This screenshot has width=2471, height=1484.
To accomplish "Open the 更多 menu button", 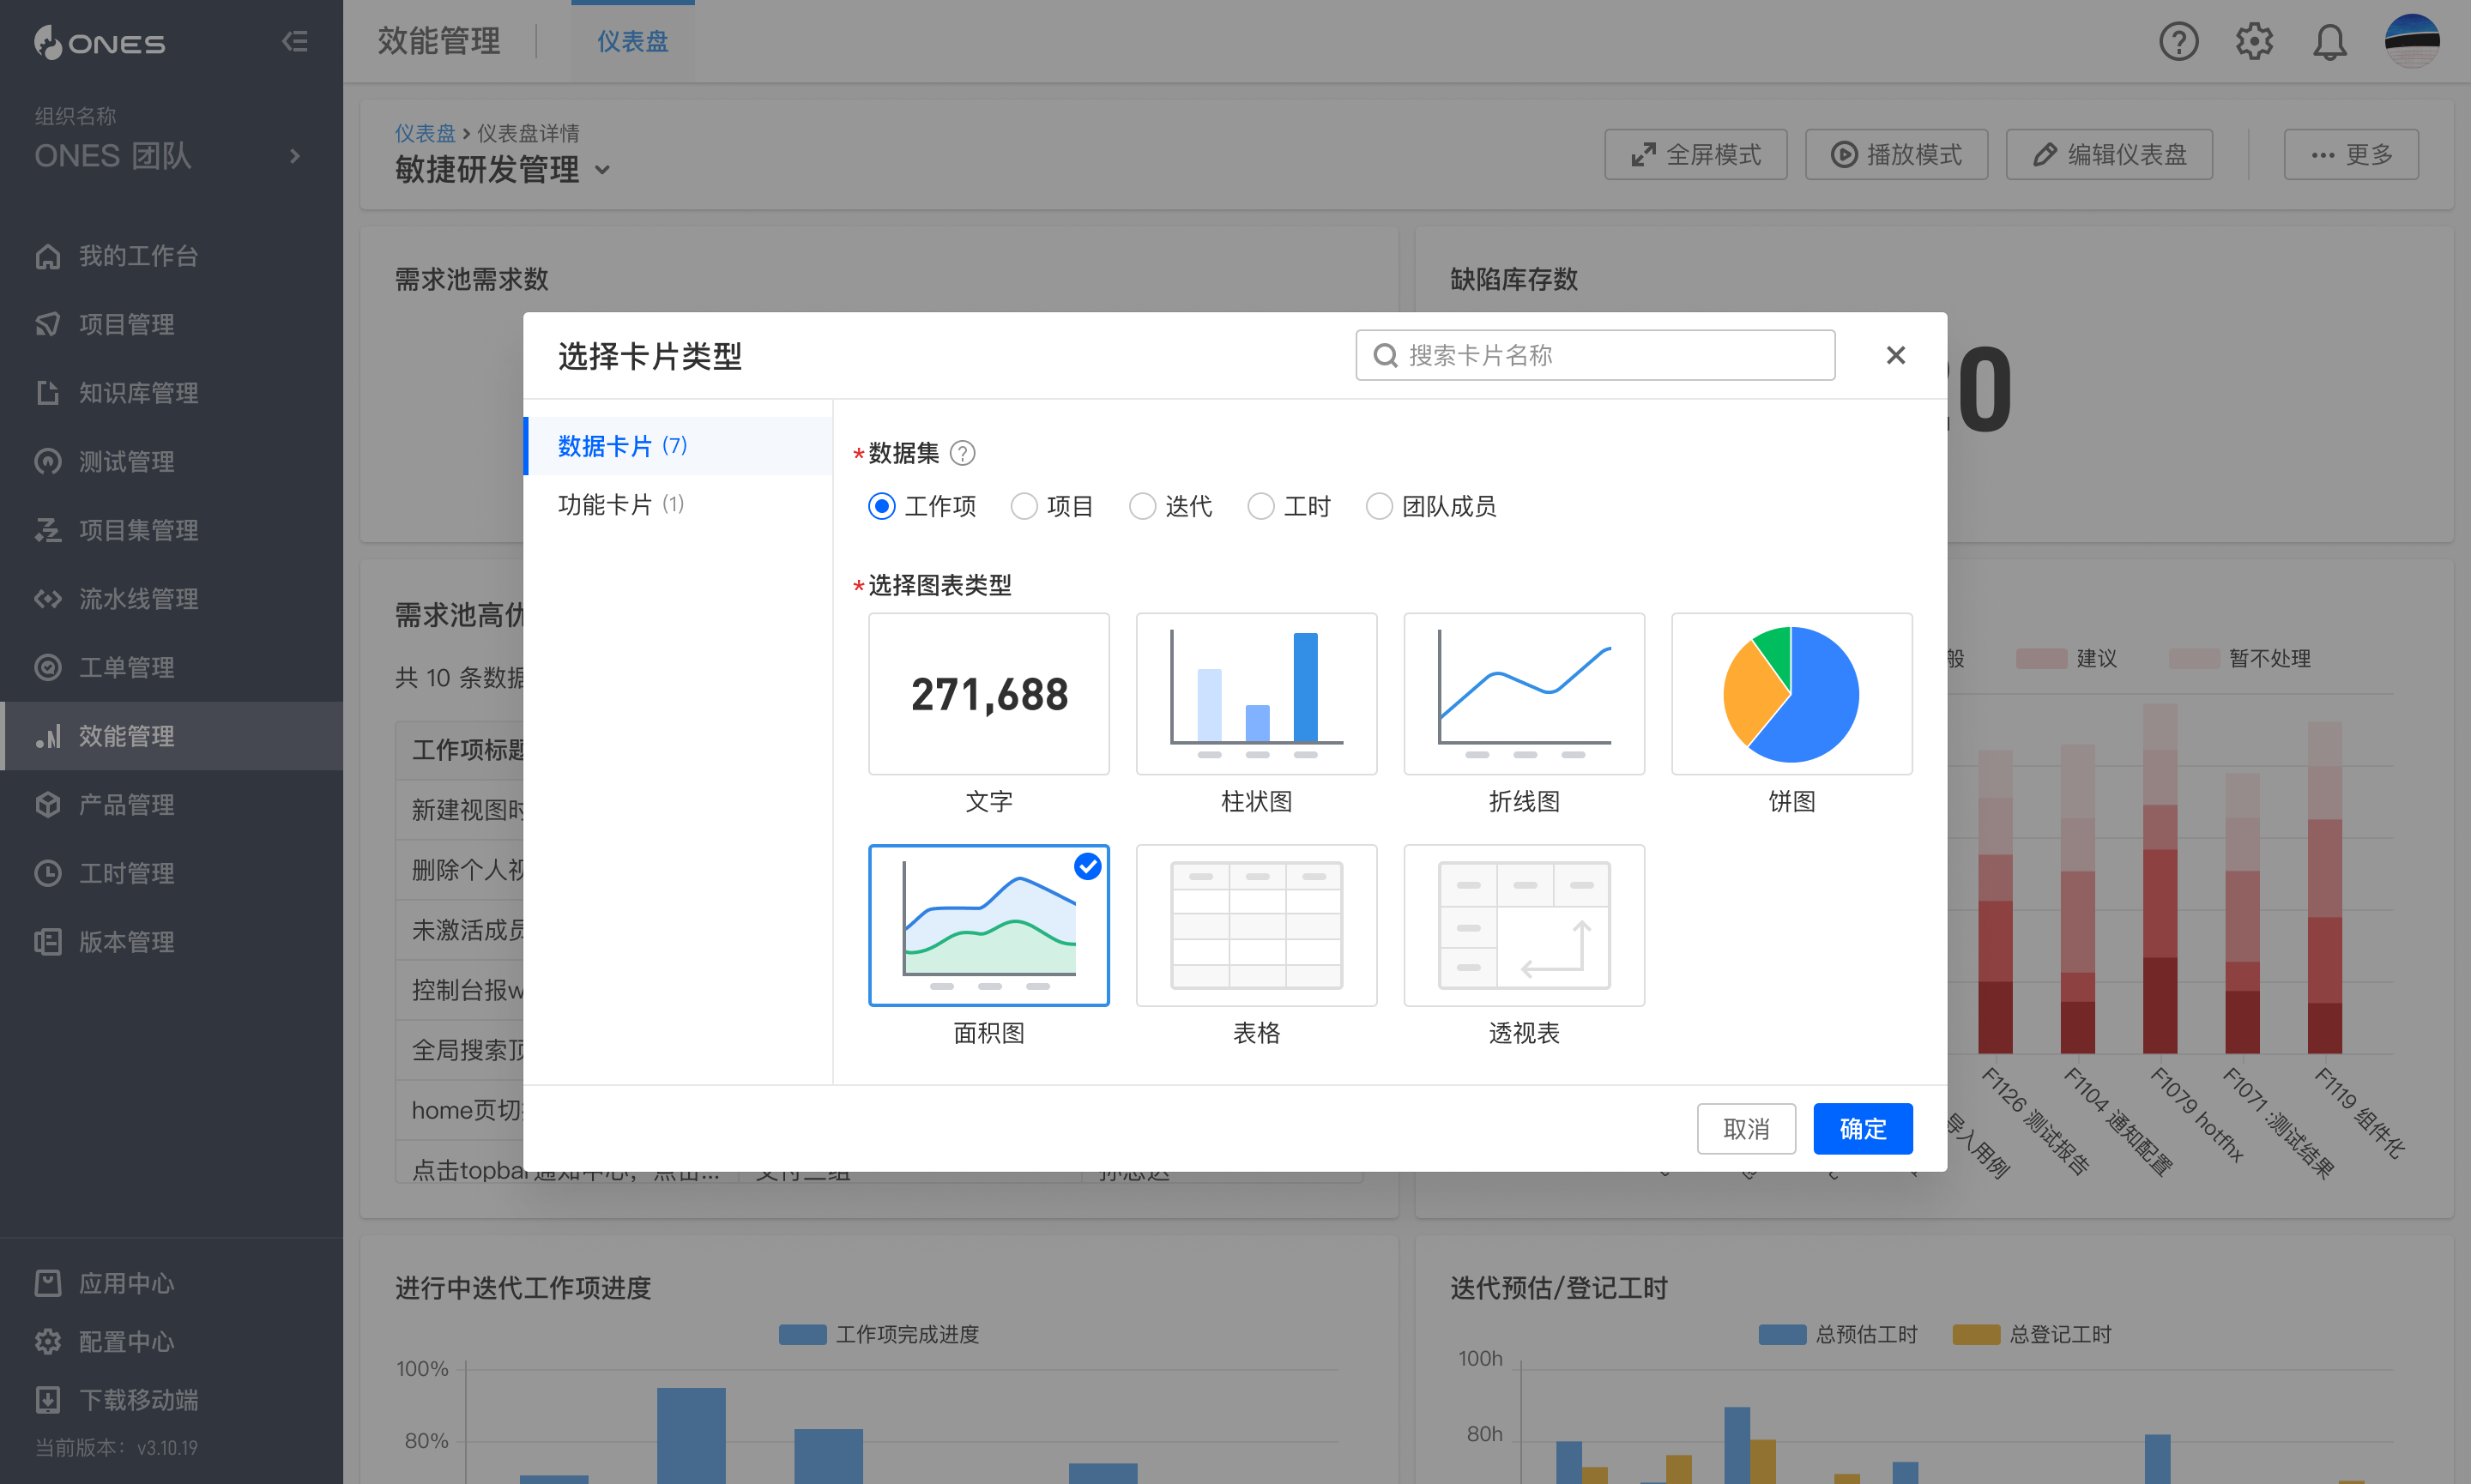I will [x=2350, y=155].
